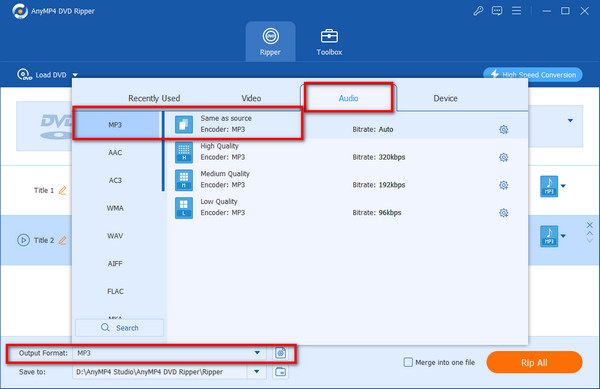Open settings gear for Medium Quality
Image resolution: width=600 pixels, height=389 pixels.
pos(504,185)
